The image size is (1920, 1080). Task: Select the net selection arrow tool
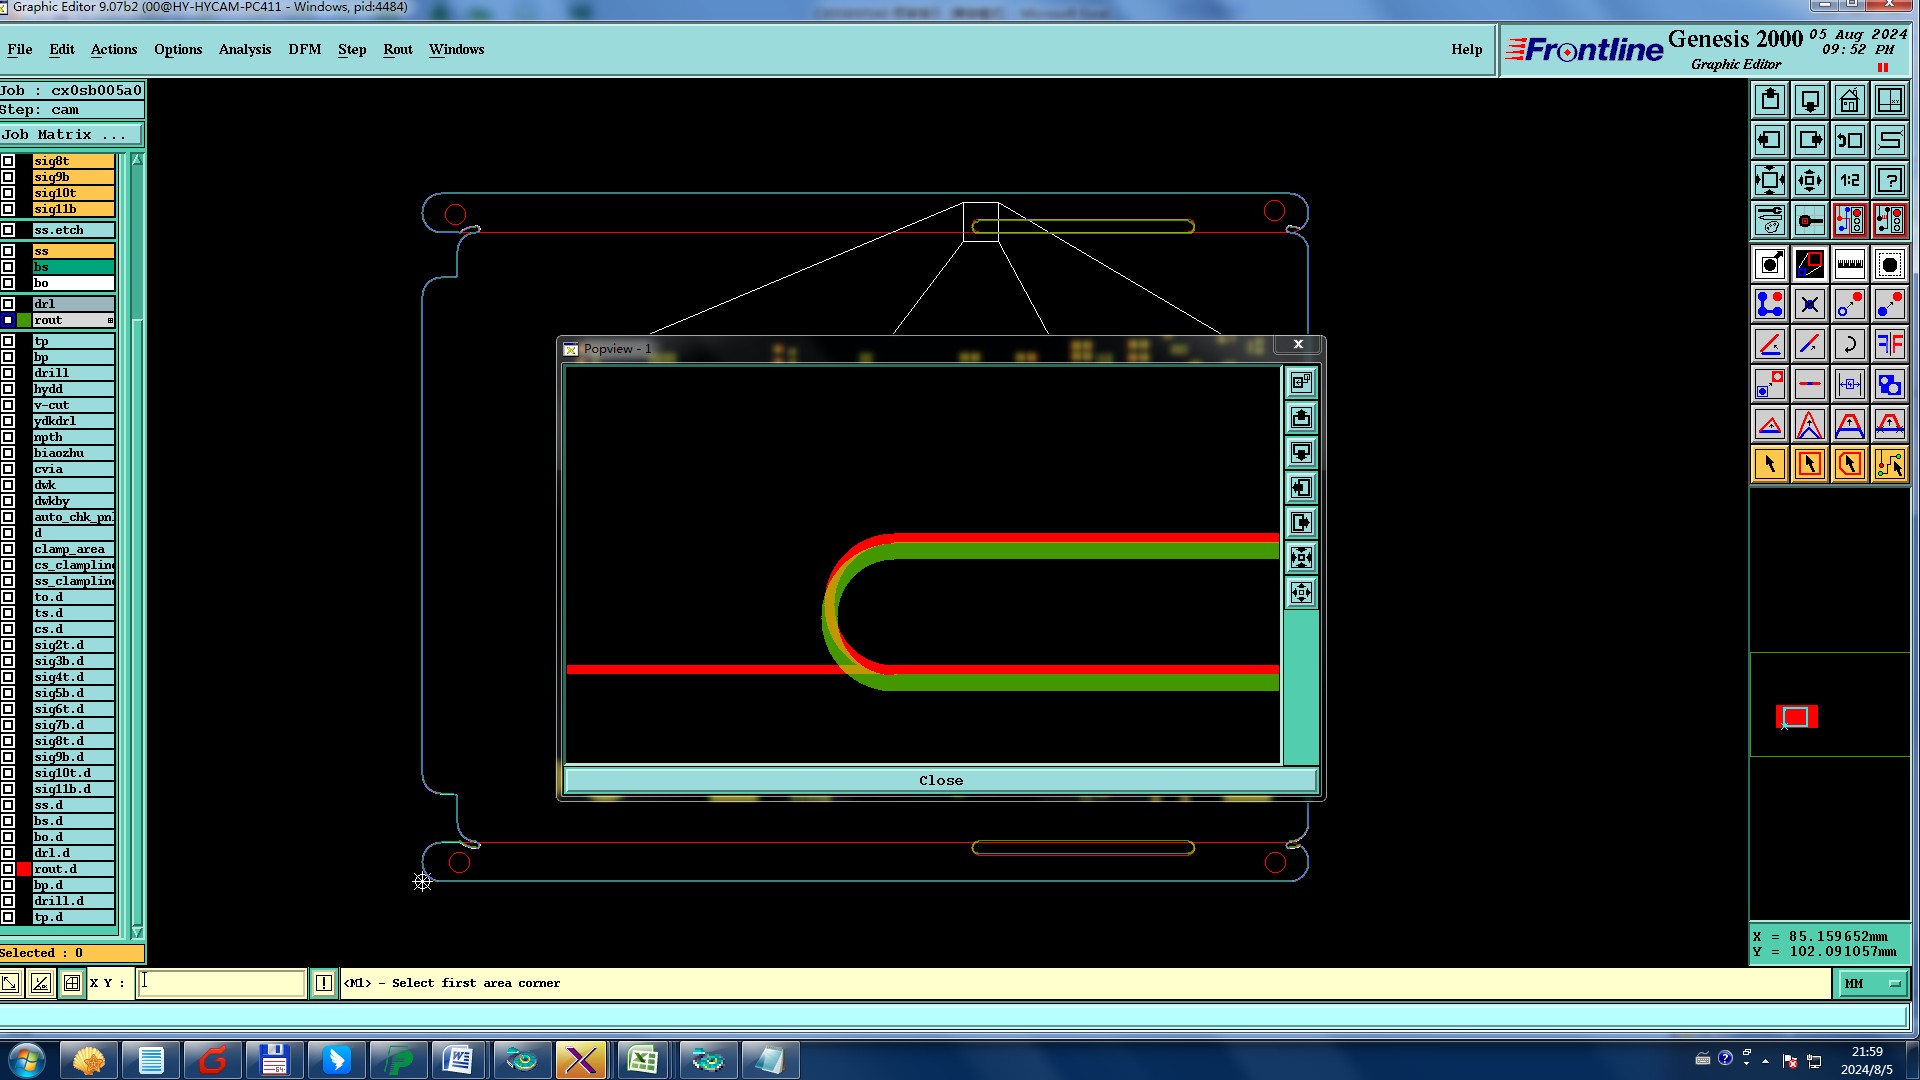[x=1889, y=464]
